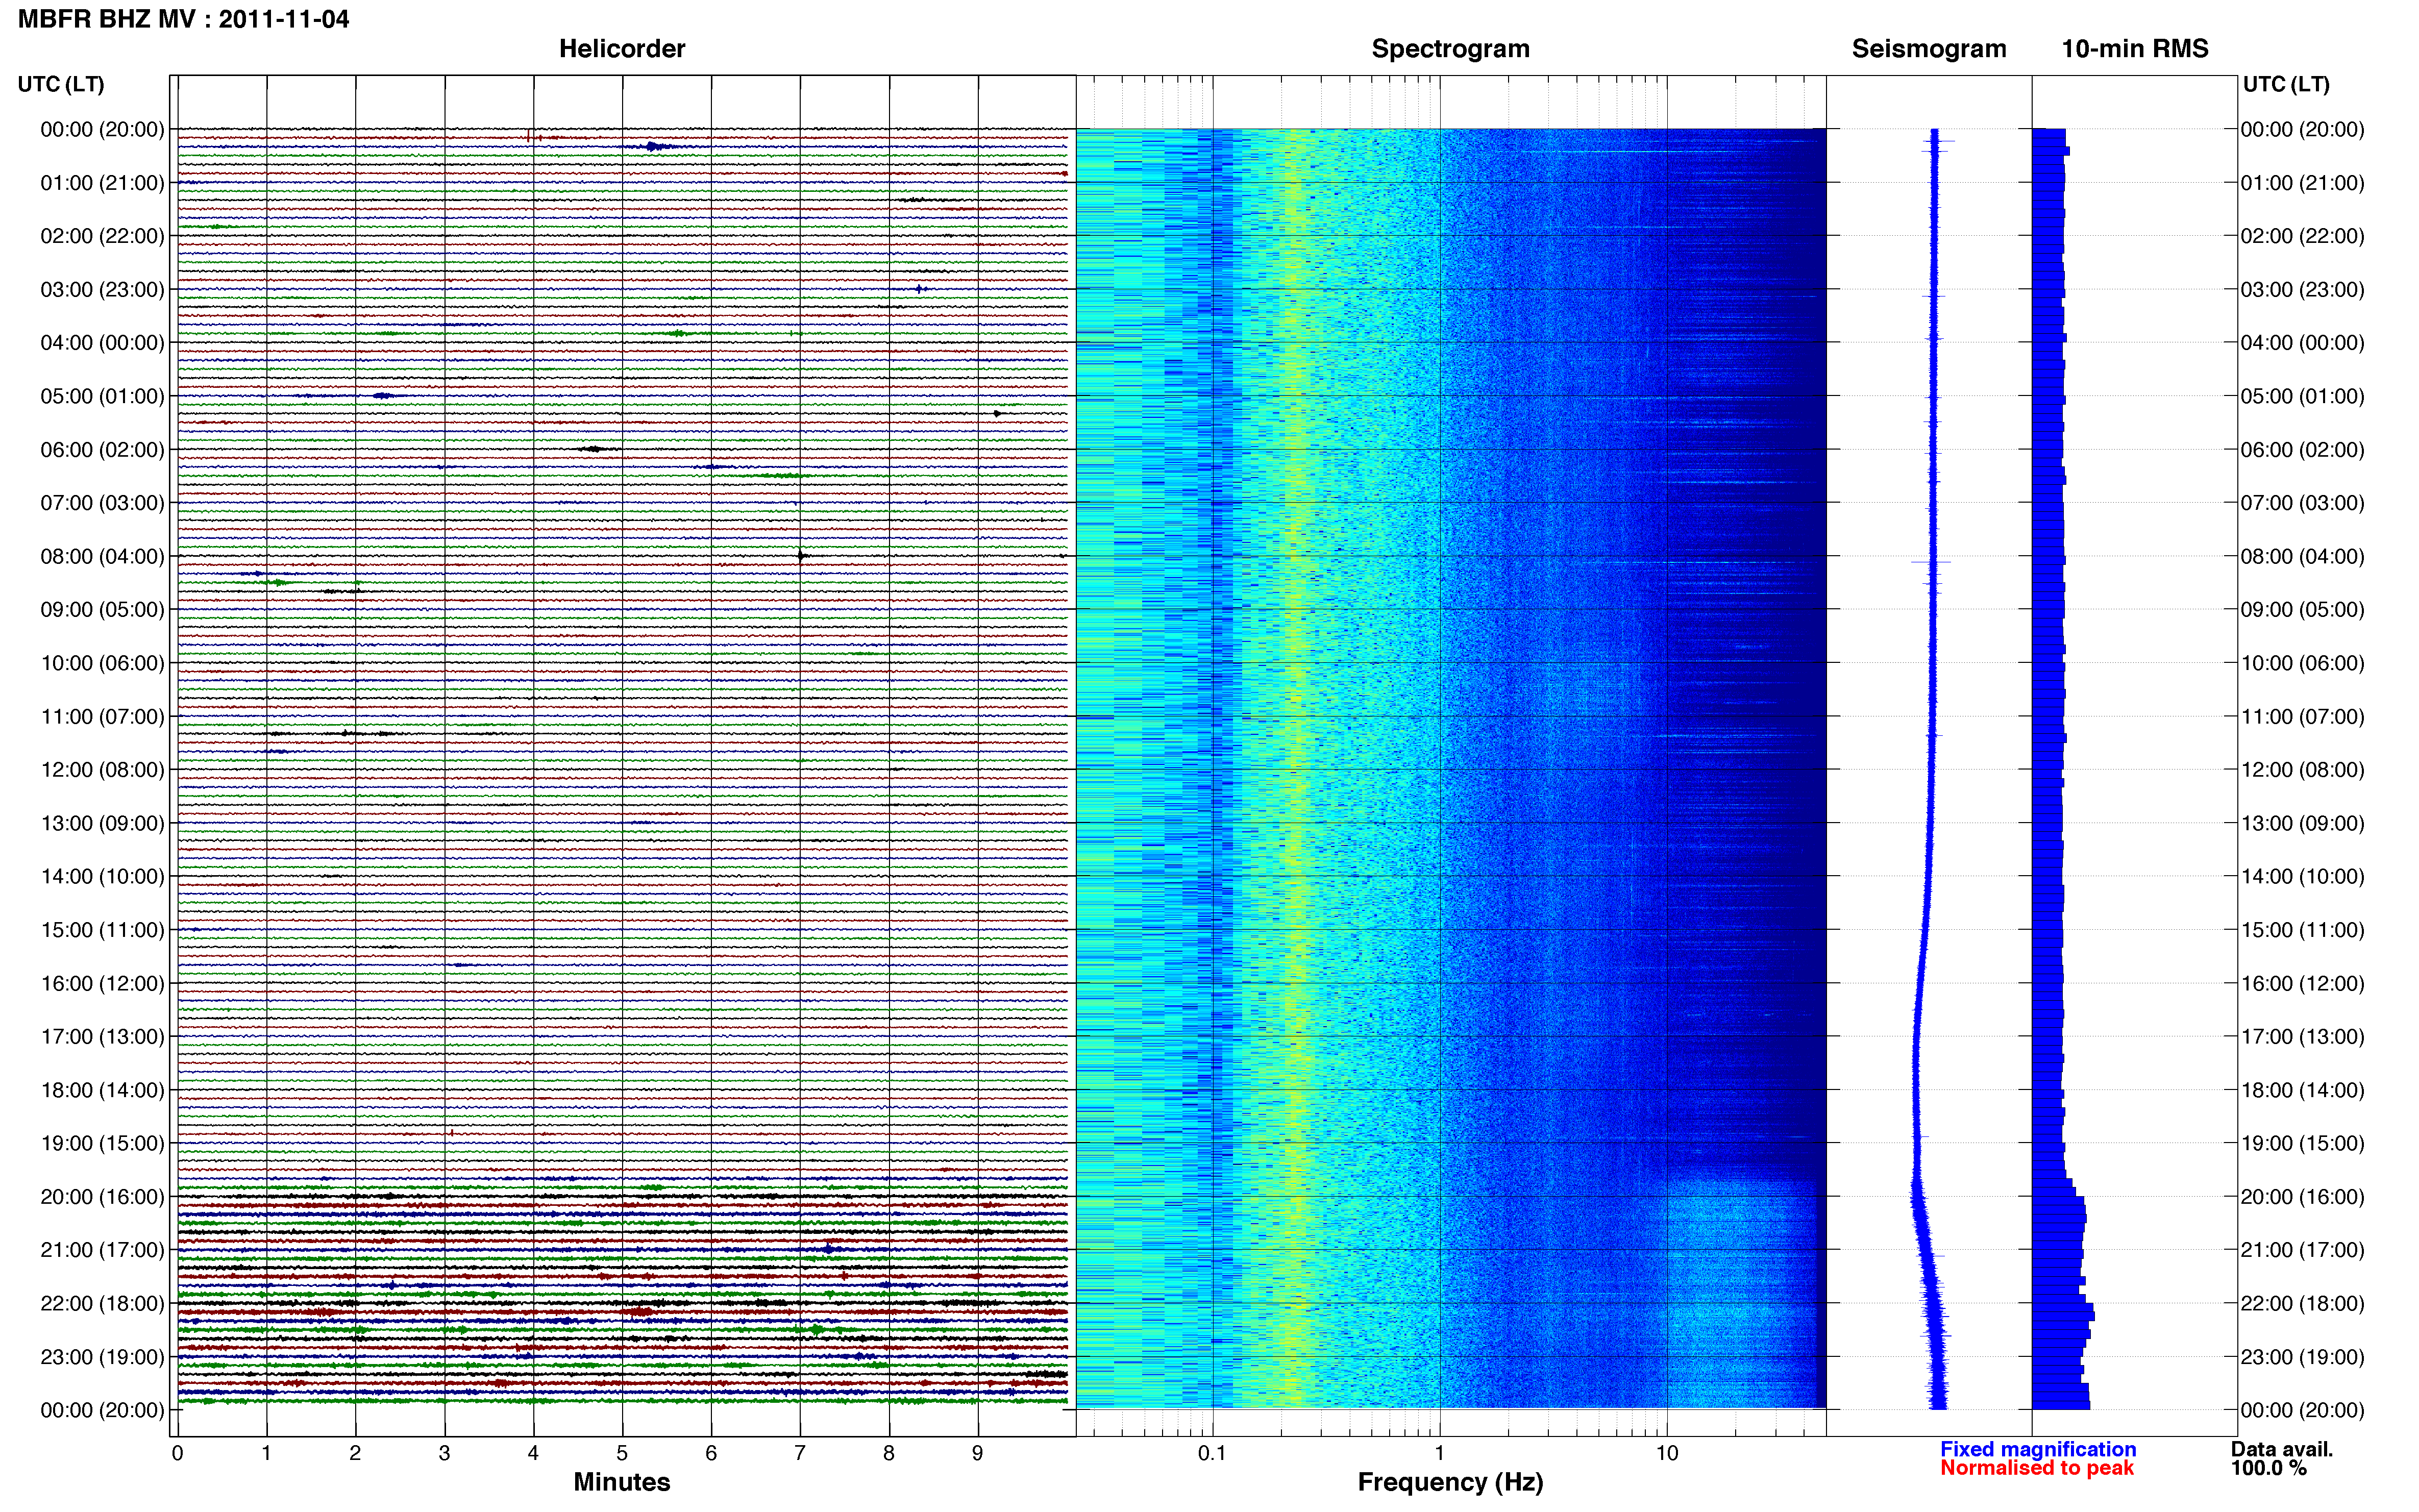The height and width of the screenshot is (1512, 2419).
Task: Click the 0.1 tick on the Frequency axis
Action: [1212, 1454]
